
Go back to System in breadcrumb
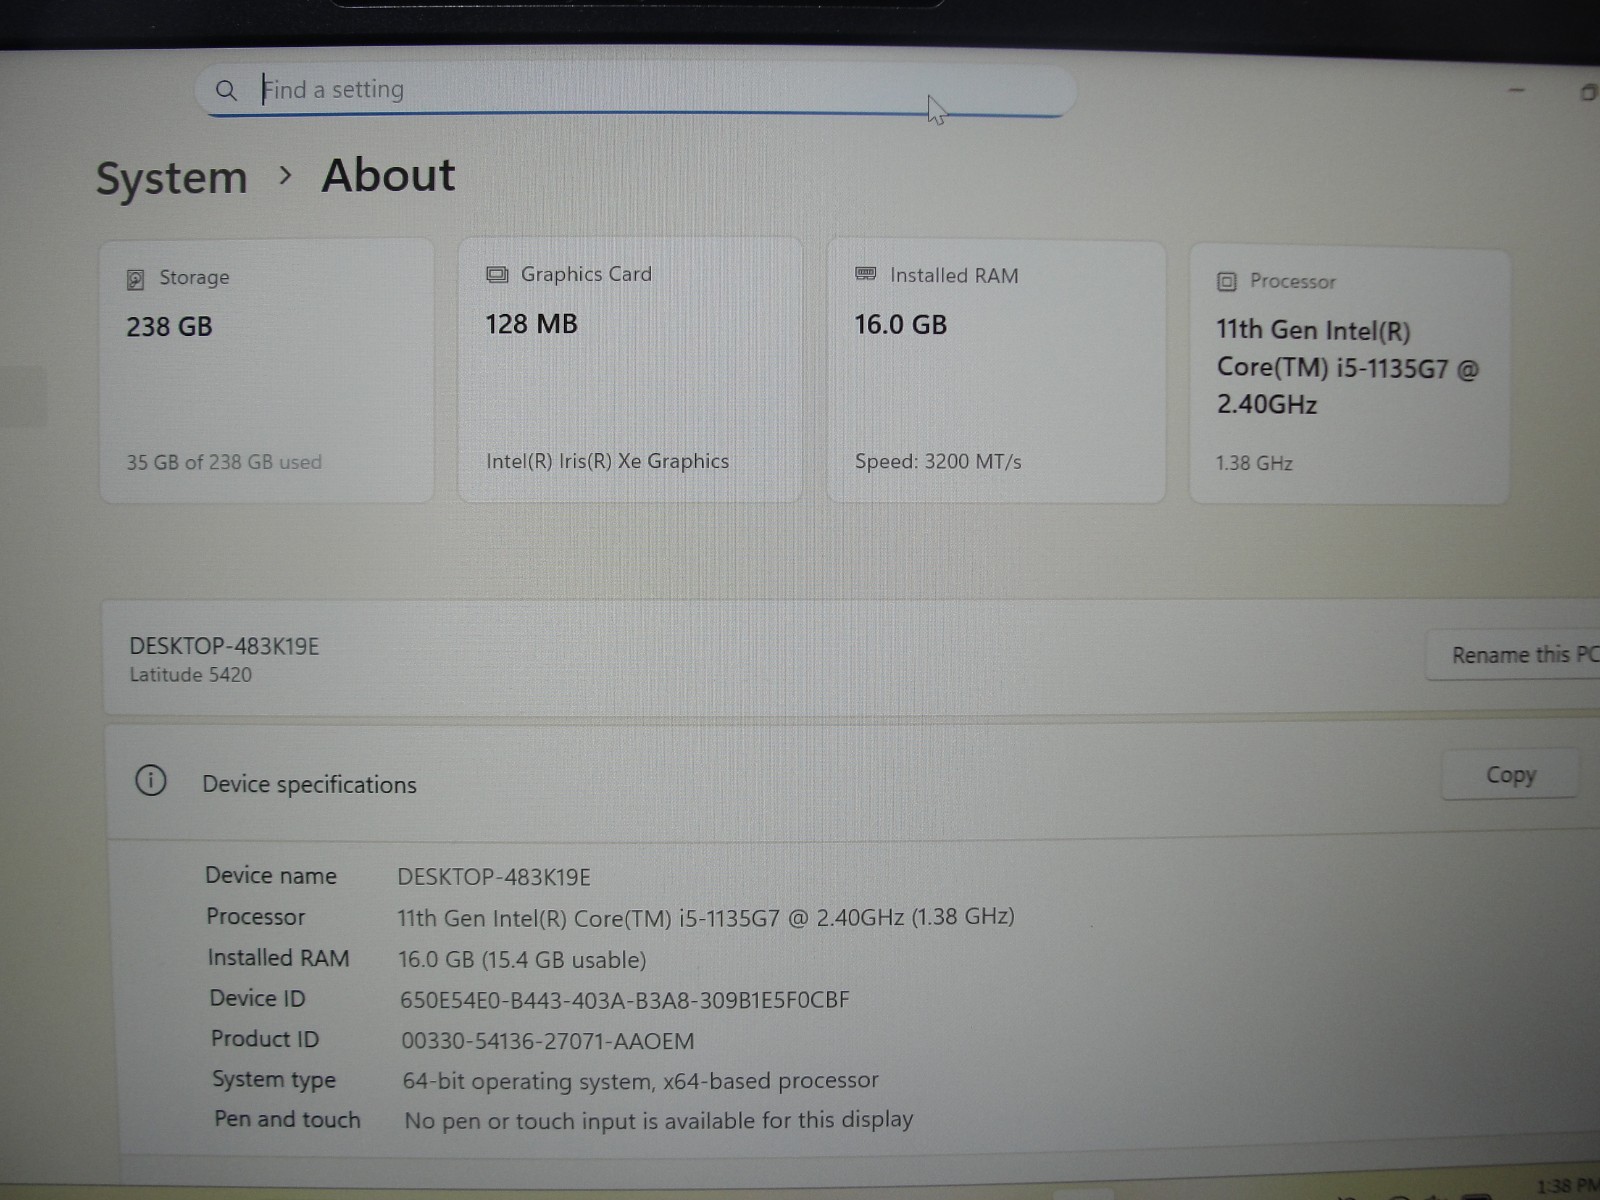[172, 178]
